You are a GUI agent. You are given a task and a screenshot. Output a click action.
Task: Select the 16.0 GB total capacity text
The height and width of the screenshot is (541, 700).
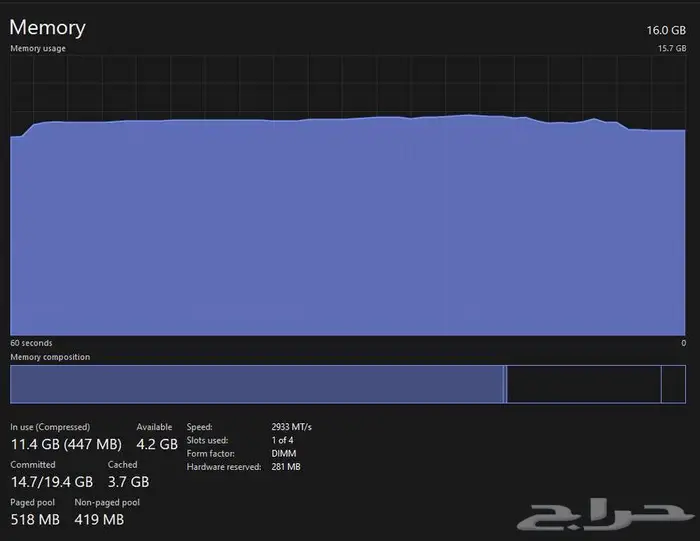(x=666, y=30)
